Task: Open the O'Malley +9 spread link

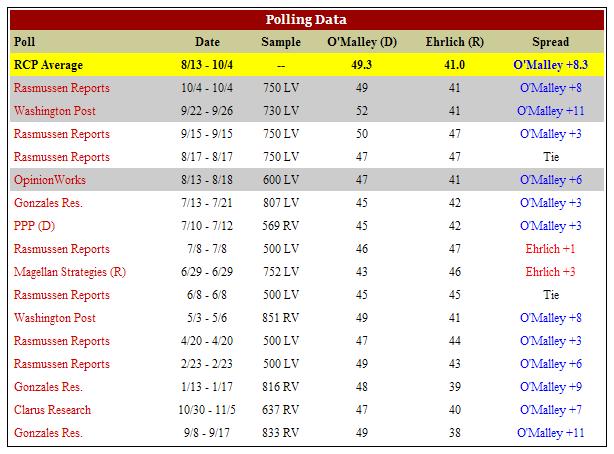Action: (x=551, y=387)
